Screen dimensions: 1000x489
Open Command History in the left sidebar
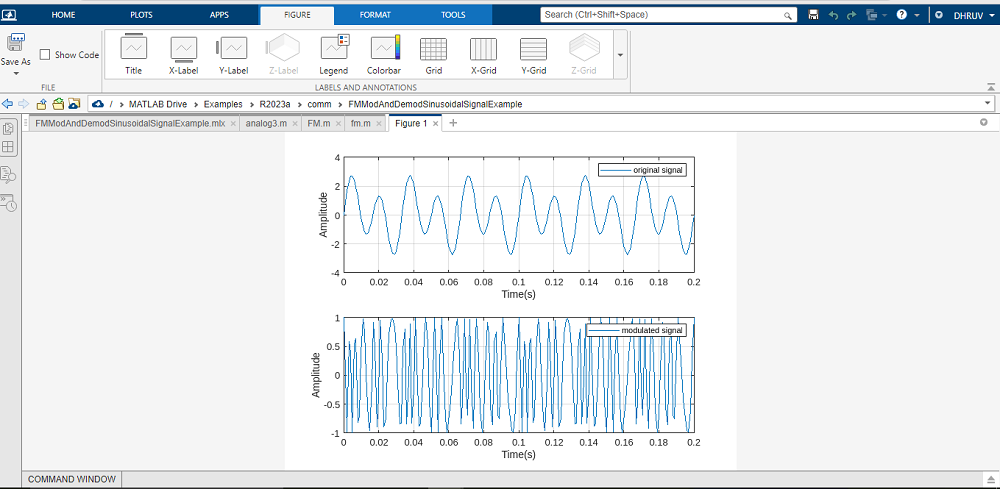[x=9, y=202]
